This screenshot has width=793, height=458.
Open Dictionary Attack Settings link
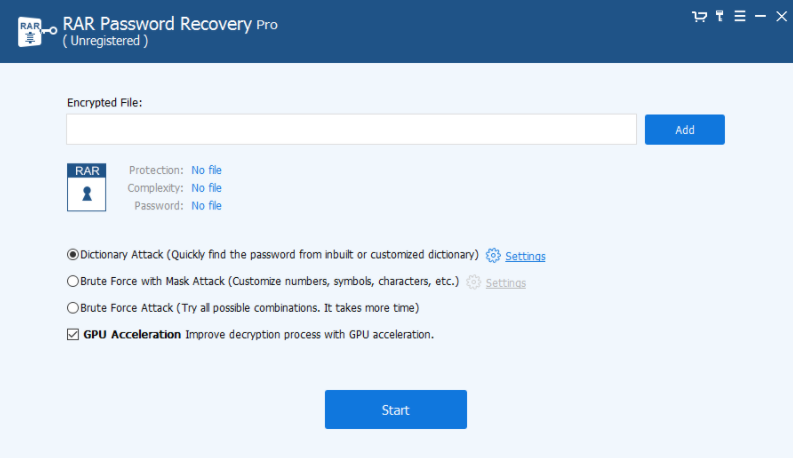(525, 256)
